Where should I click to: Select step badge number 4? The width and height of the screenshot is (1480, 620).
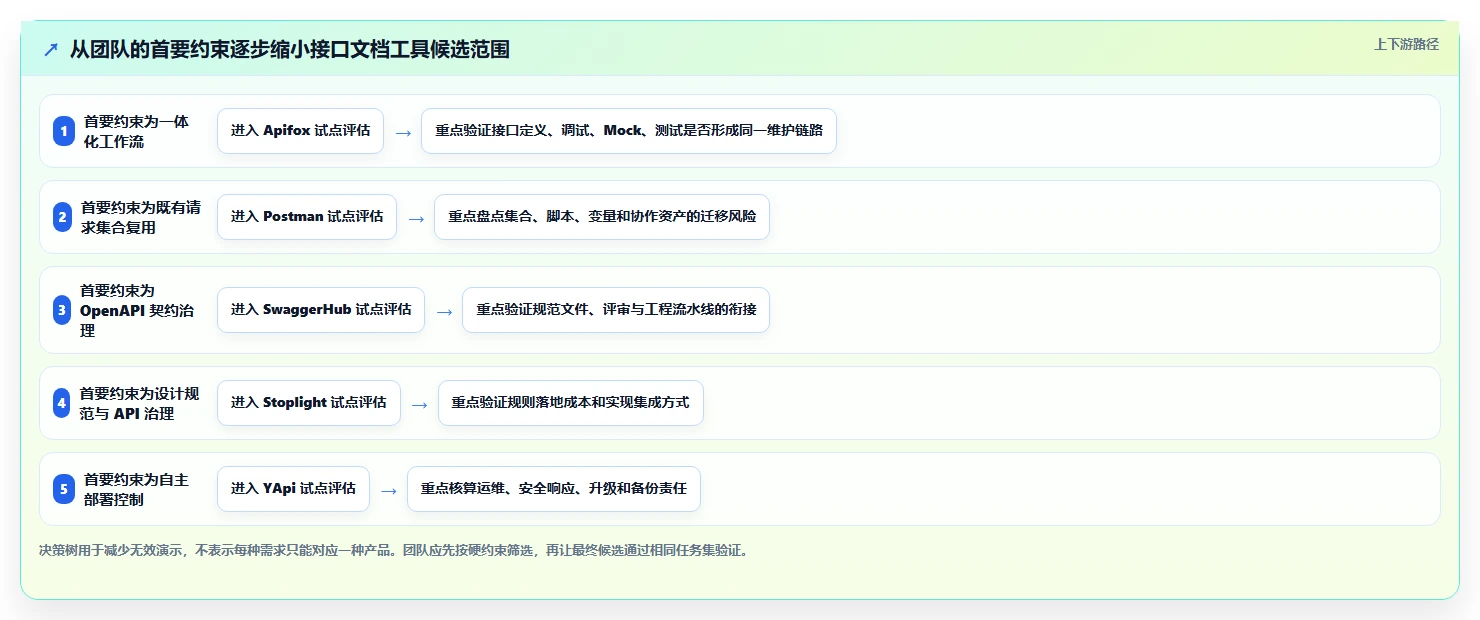pyautogui.click(x=62, y=403)
